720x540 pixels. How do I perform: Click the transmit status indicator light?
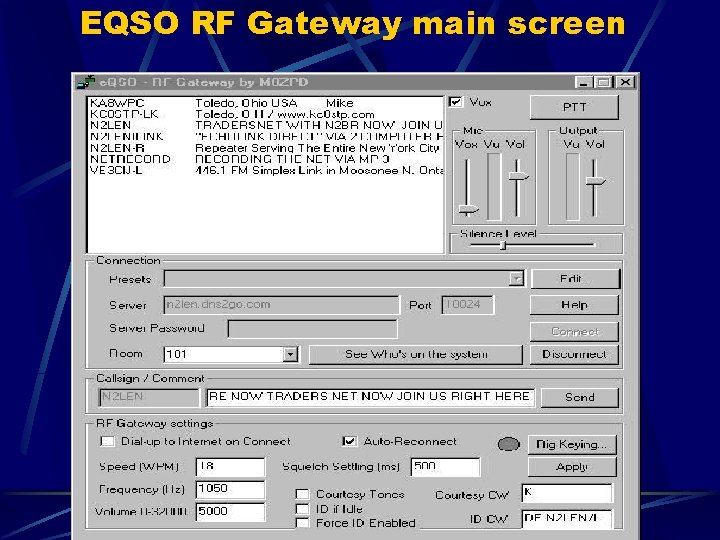(x=508, y=444)
